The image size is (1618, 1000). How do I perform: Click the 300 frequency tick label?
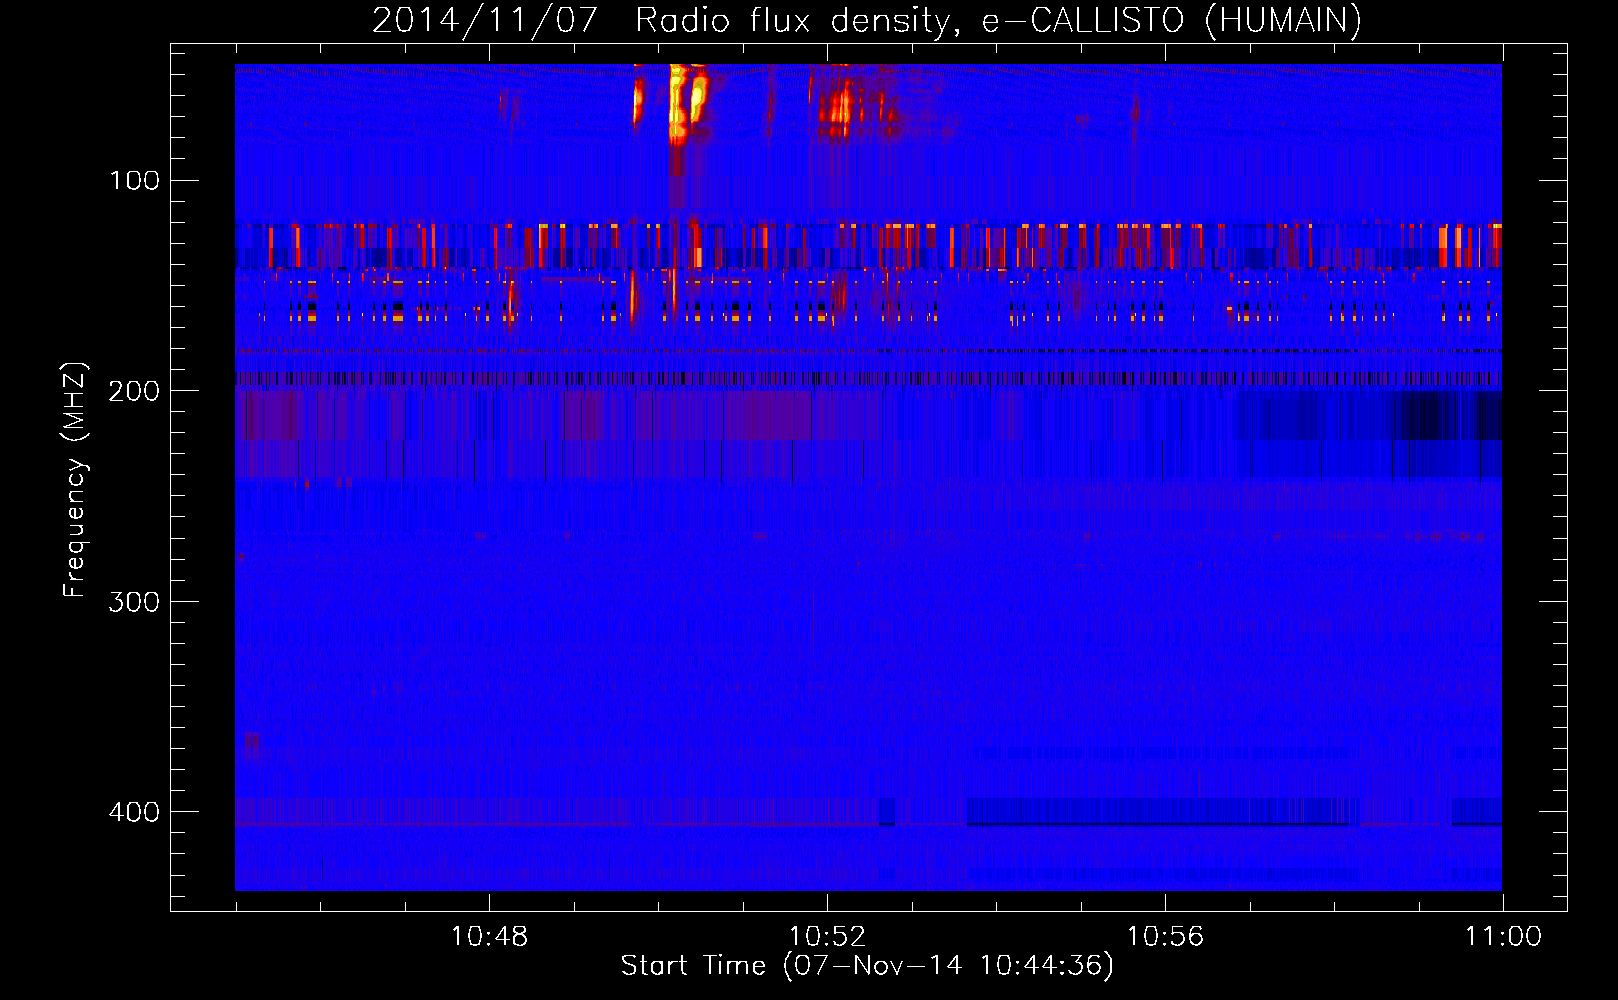click(135, 602)
